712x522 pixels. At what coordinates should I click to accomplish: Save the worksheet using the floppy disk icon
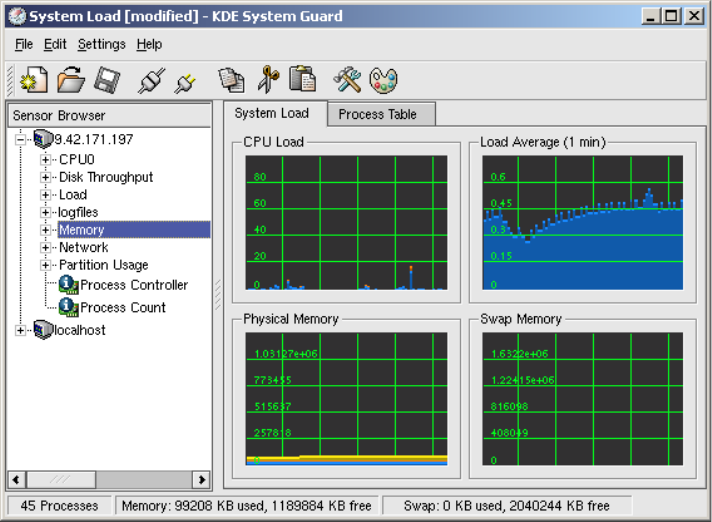(107, 79)
